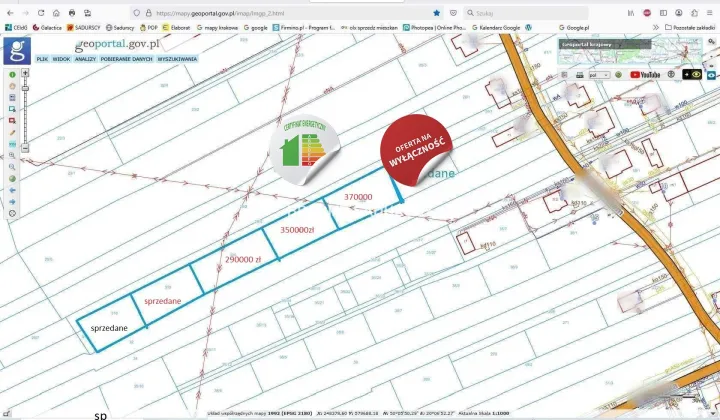This screenshot has height=420, width=720.
Task: Click the browser back arrow
Action: click(10, 13)
